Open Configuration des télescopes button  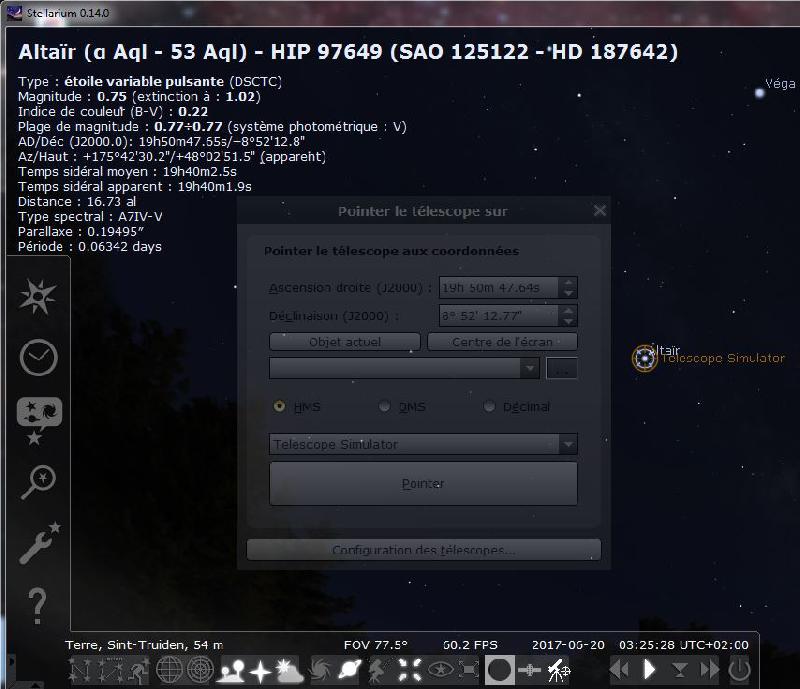tap(423, 550)
